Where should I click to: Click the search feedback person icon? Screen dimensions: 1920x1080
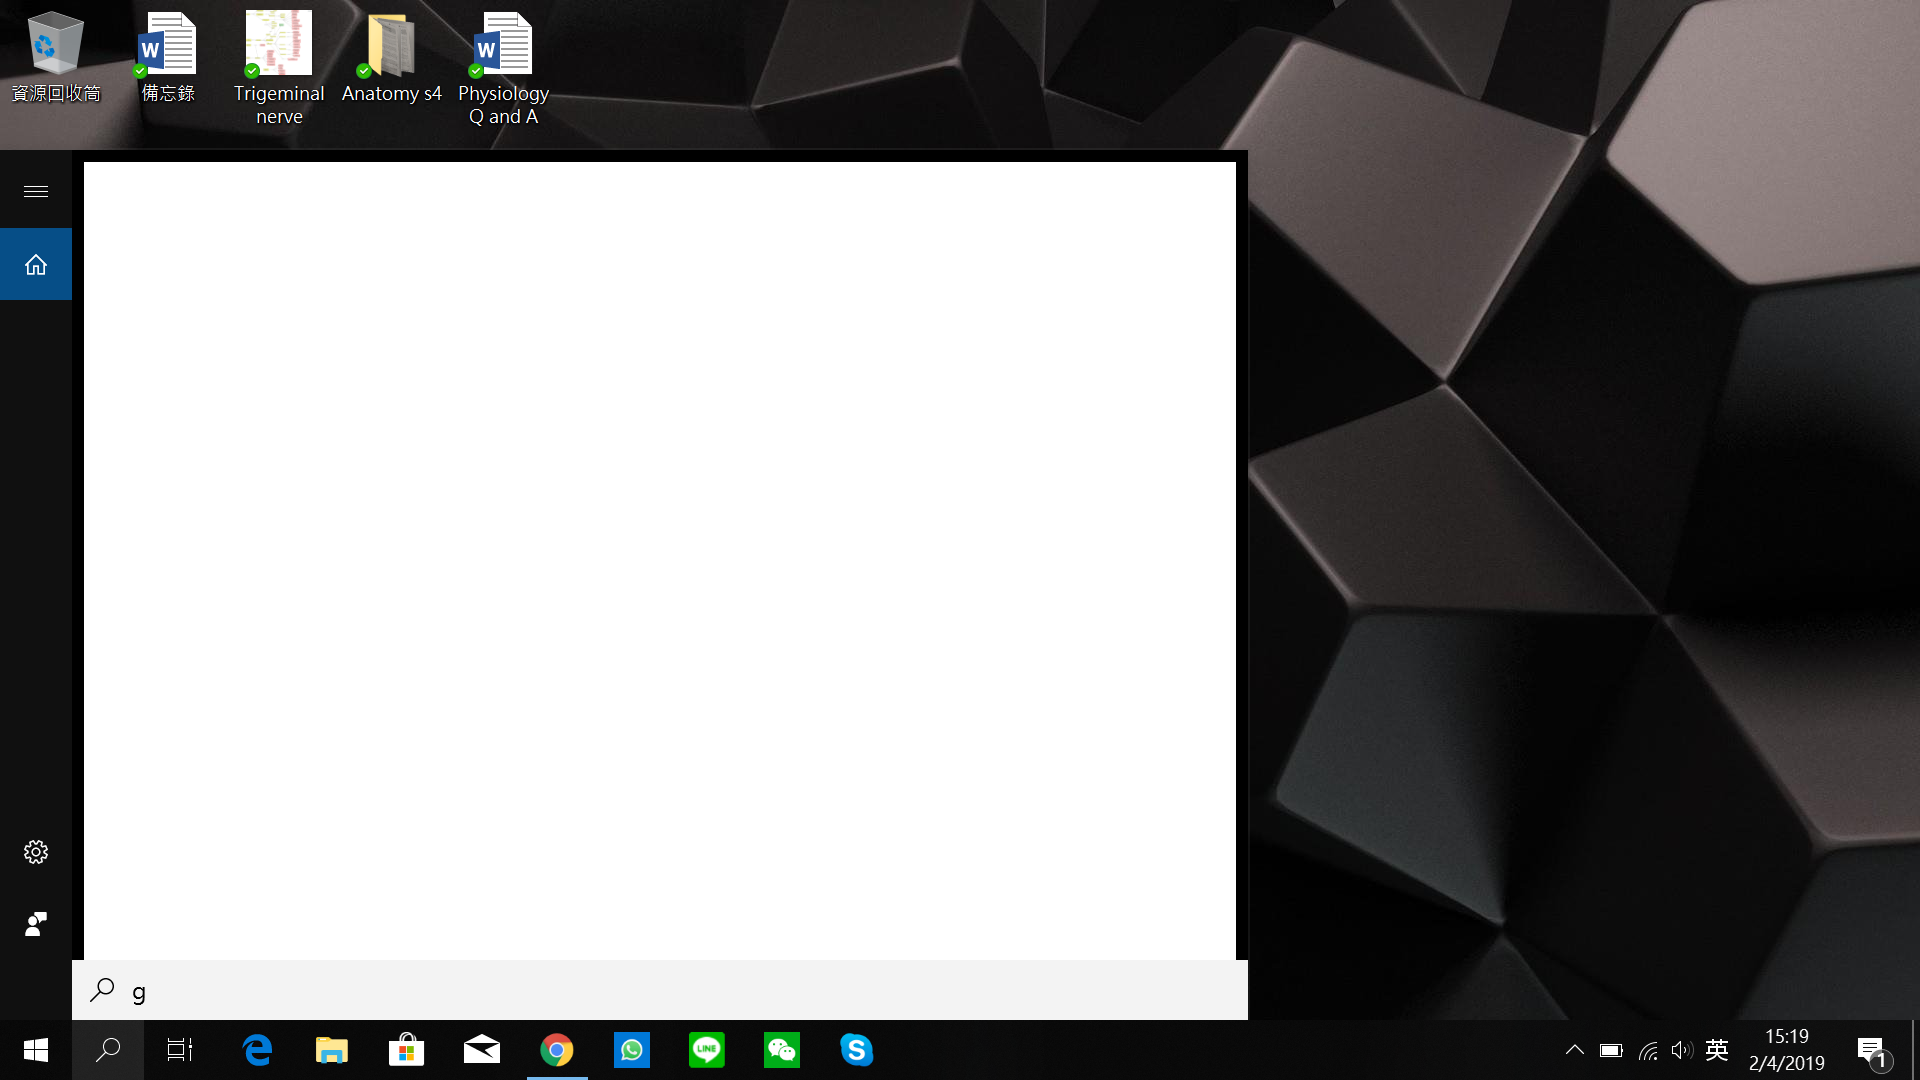pyautogui.click(x=36, y=924)
